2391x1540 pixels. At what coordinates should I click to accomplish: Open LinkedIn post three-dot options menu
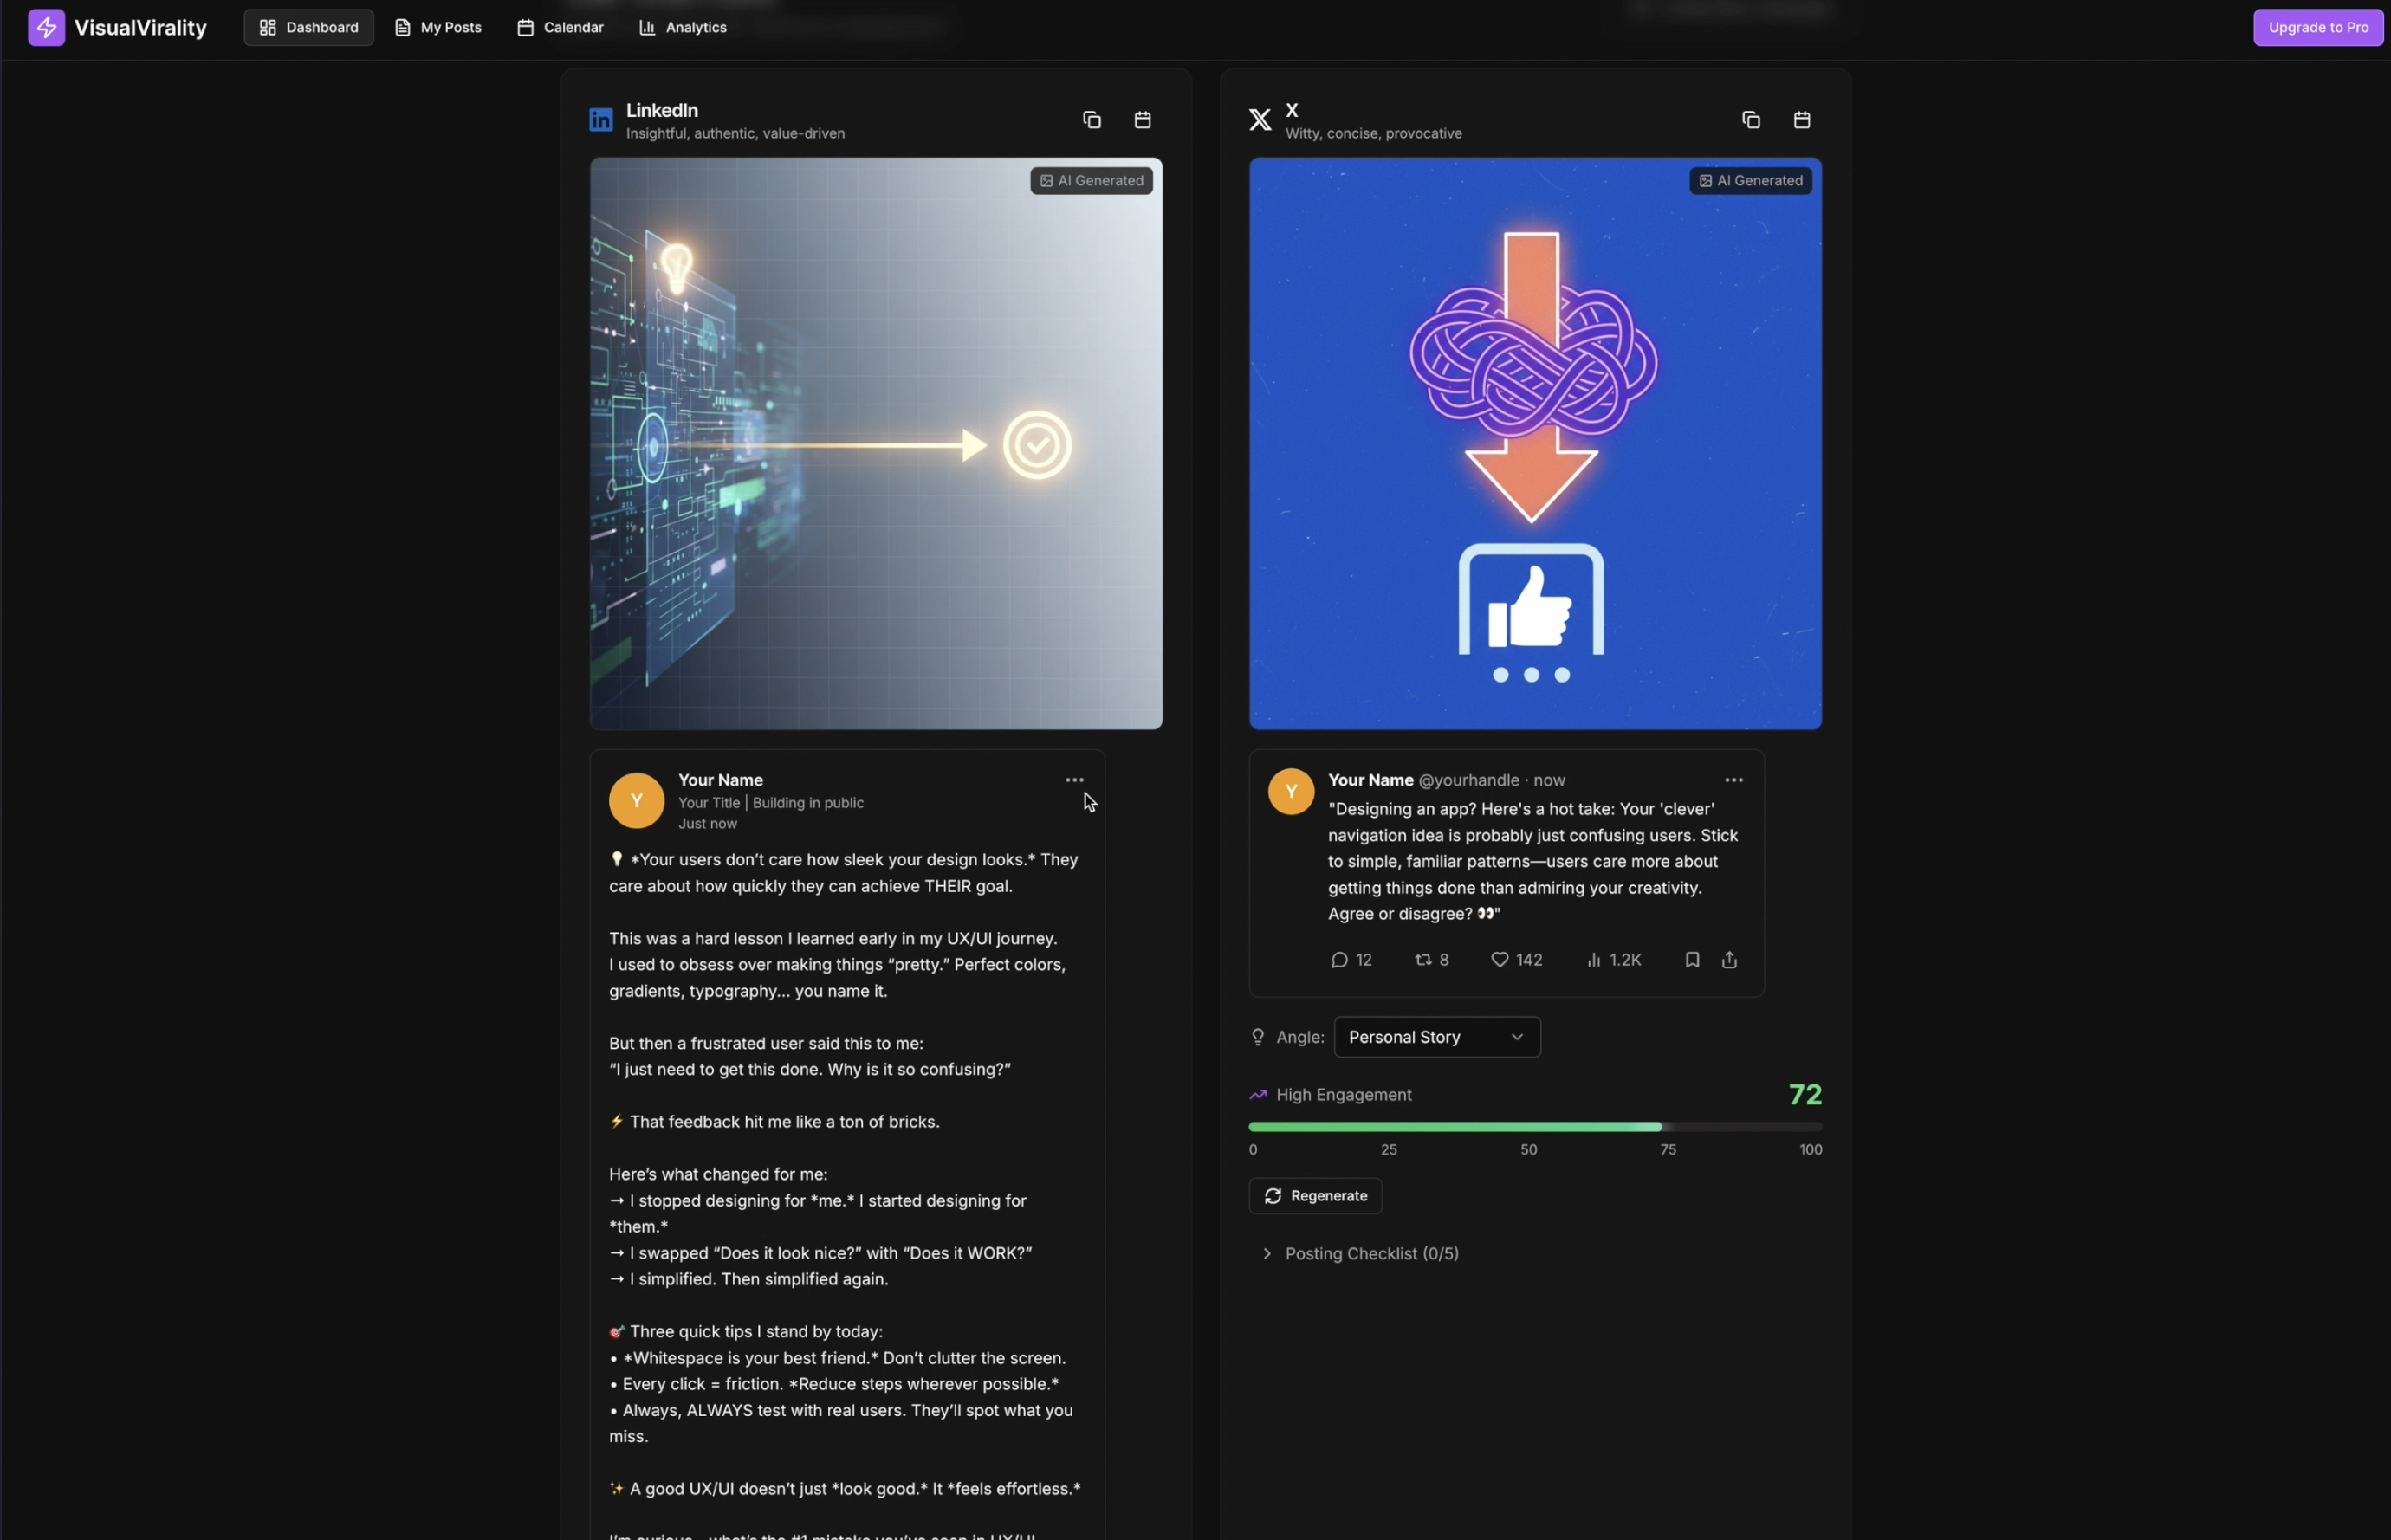1074,780
